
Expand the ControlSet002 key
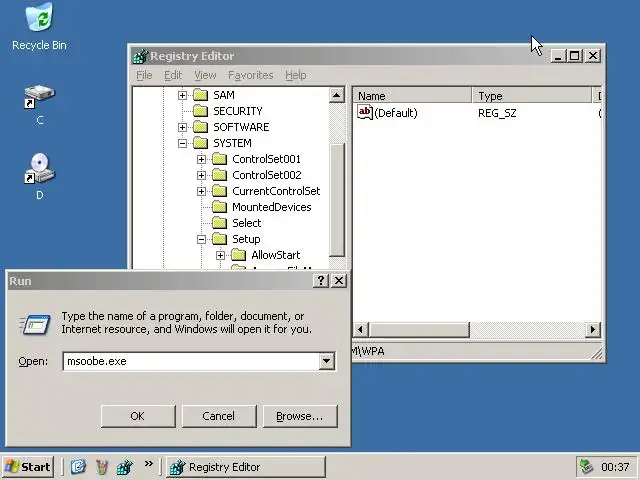point(201,175)
